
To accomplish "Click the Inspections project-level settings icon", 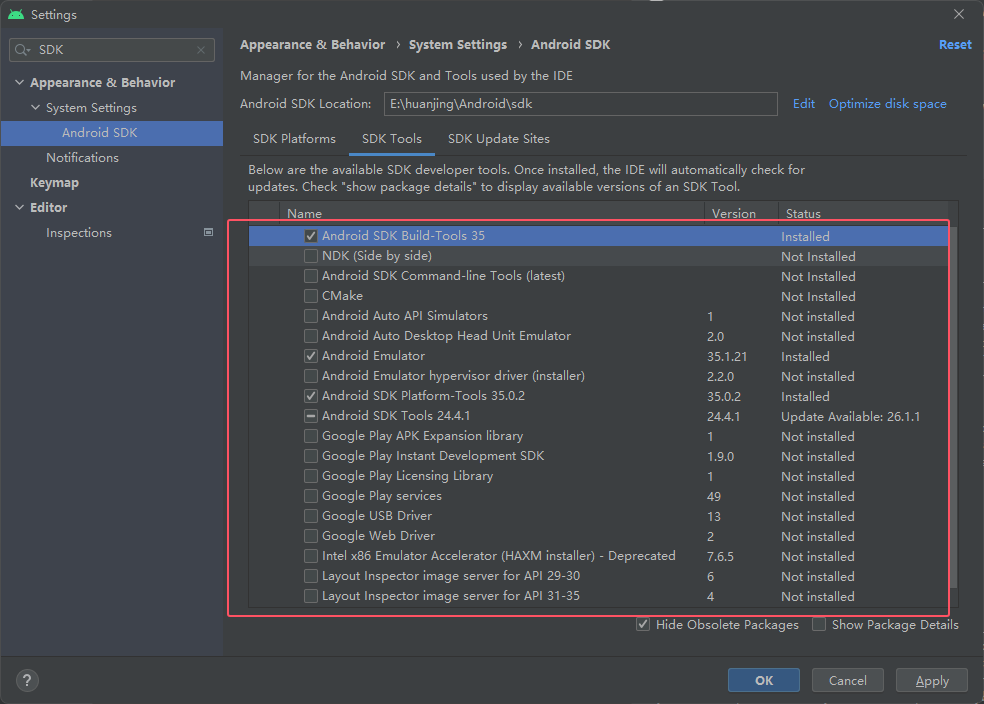I will pyautogui.click(x=208, y=232).
